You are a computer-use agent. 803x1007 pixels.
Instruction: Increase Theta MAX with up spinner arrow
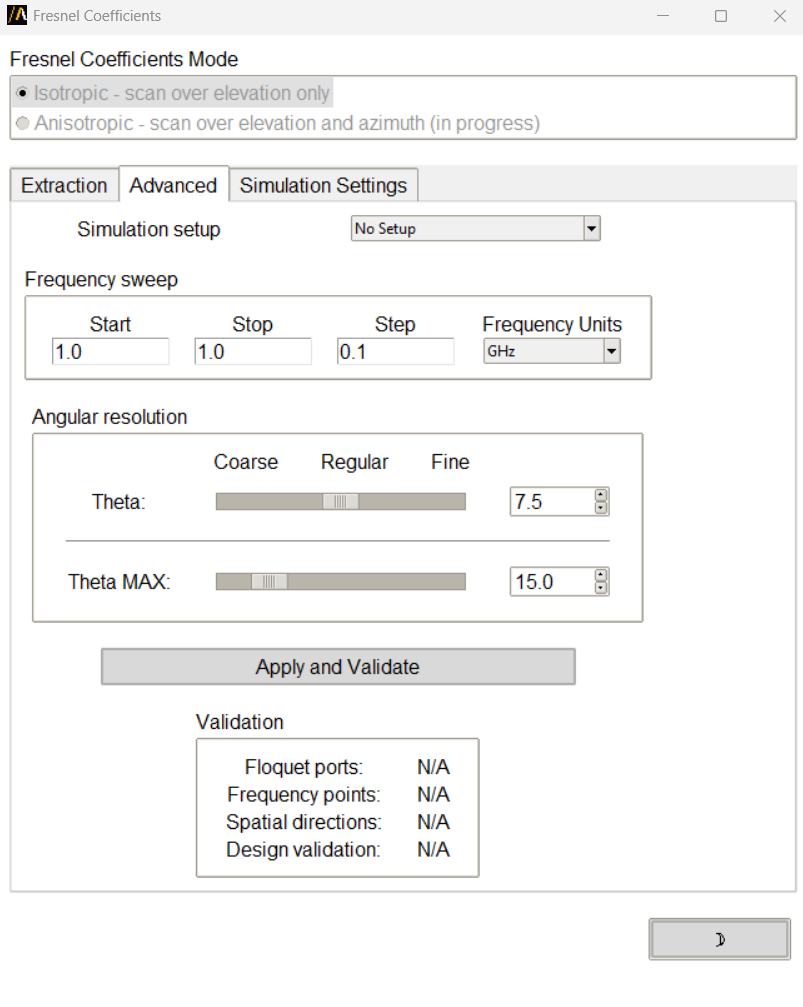(600, 575)
